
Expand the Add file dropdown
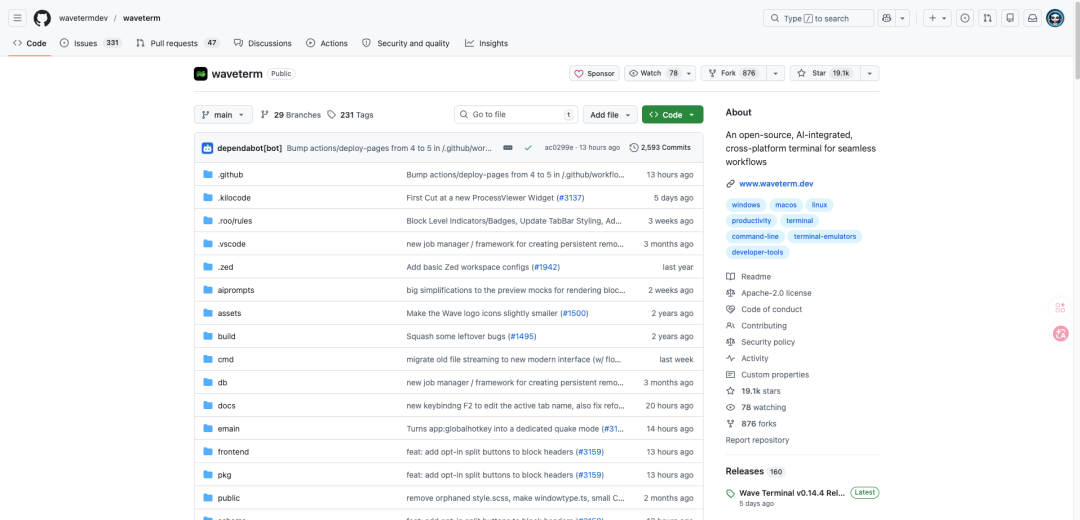coord(610,115)
